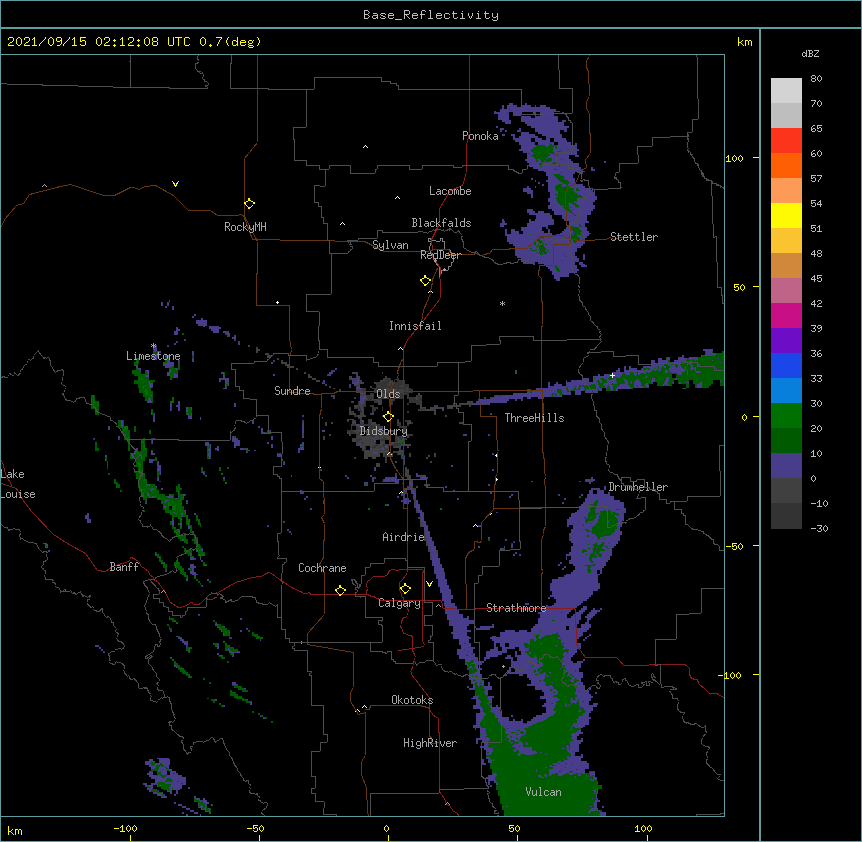Click the yellow diamond marker beside Cochrane
Image resolution: width=862 pixels, height=842 pixels.
tap(340, 590)
